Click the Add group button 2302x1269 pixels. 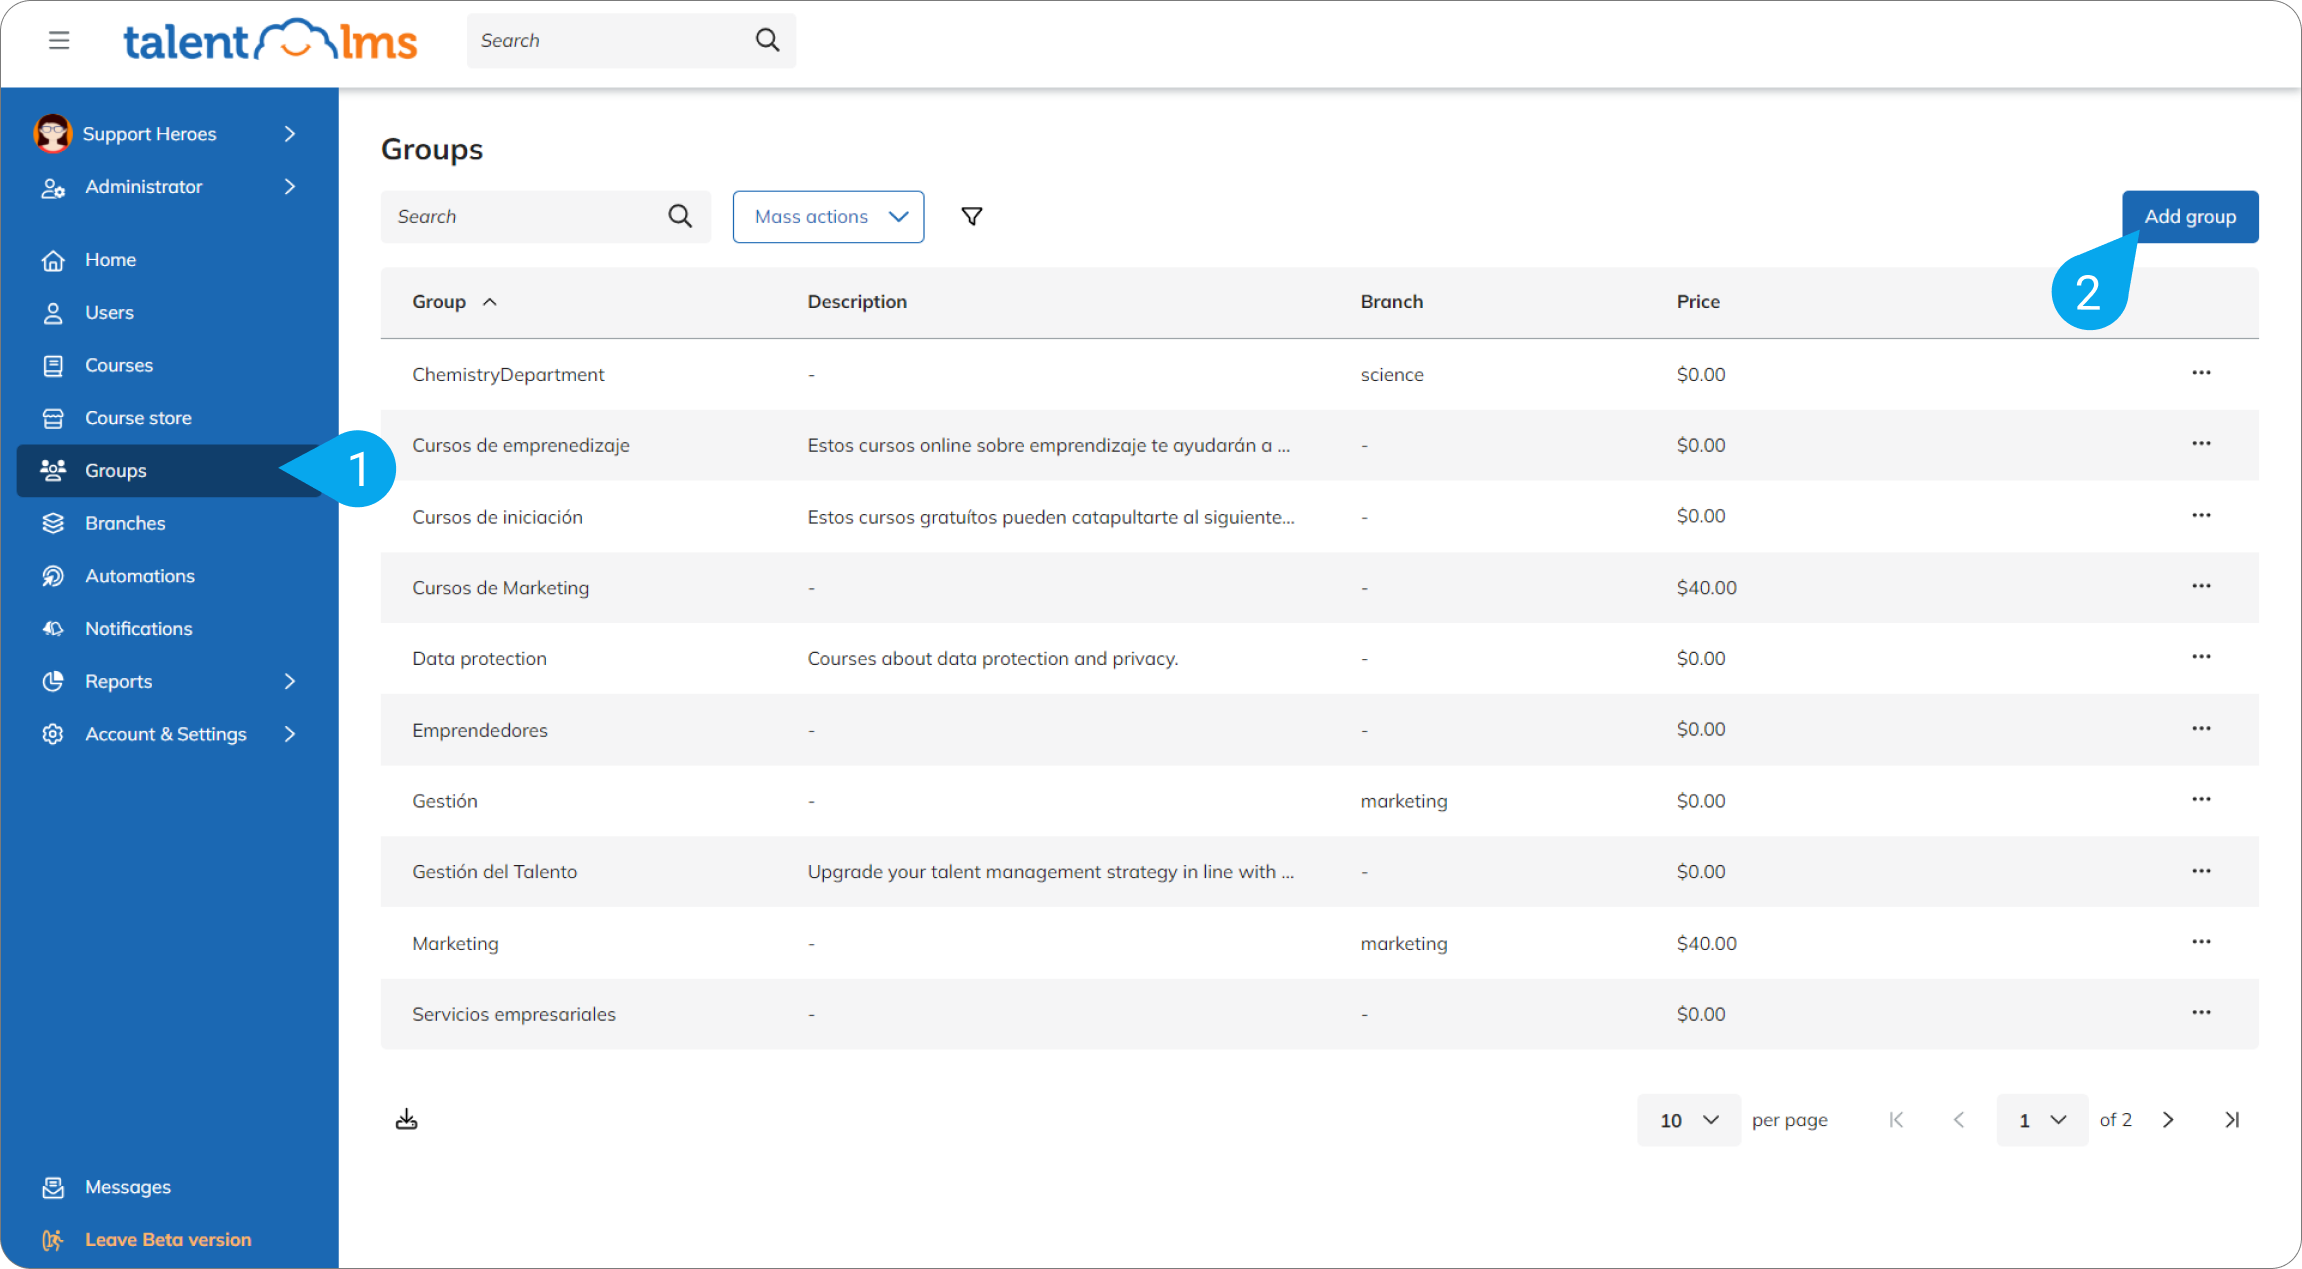coord(2189,216)
